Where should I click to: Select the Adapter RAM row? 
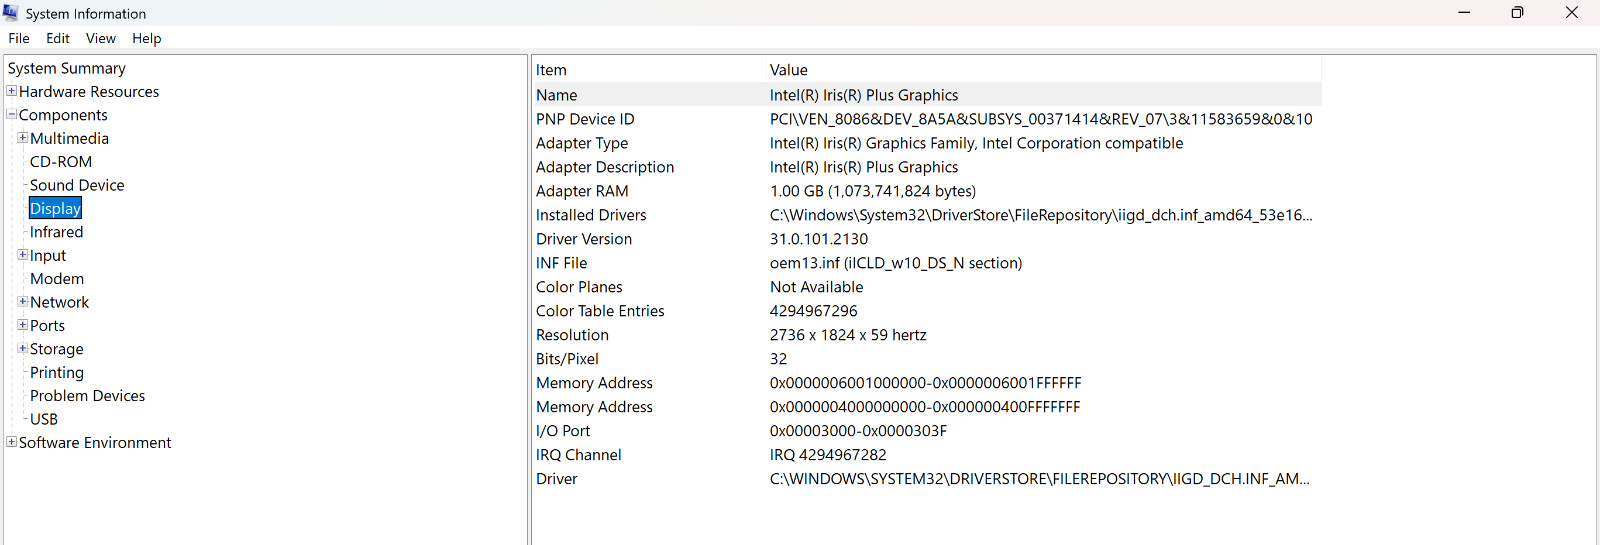927,191
